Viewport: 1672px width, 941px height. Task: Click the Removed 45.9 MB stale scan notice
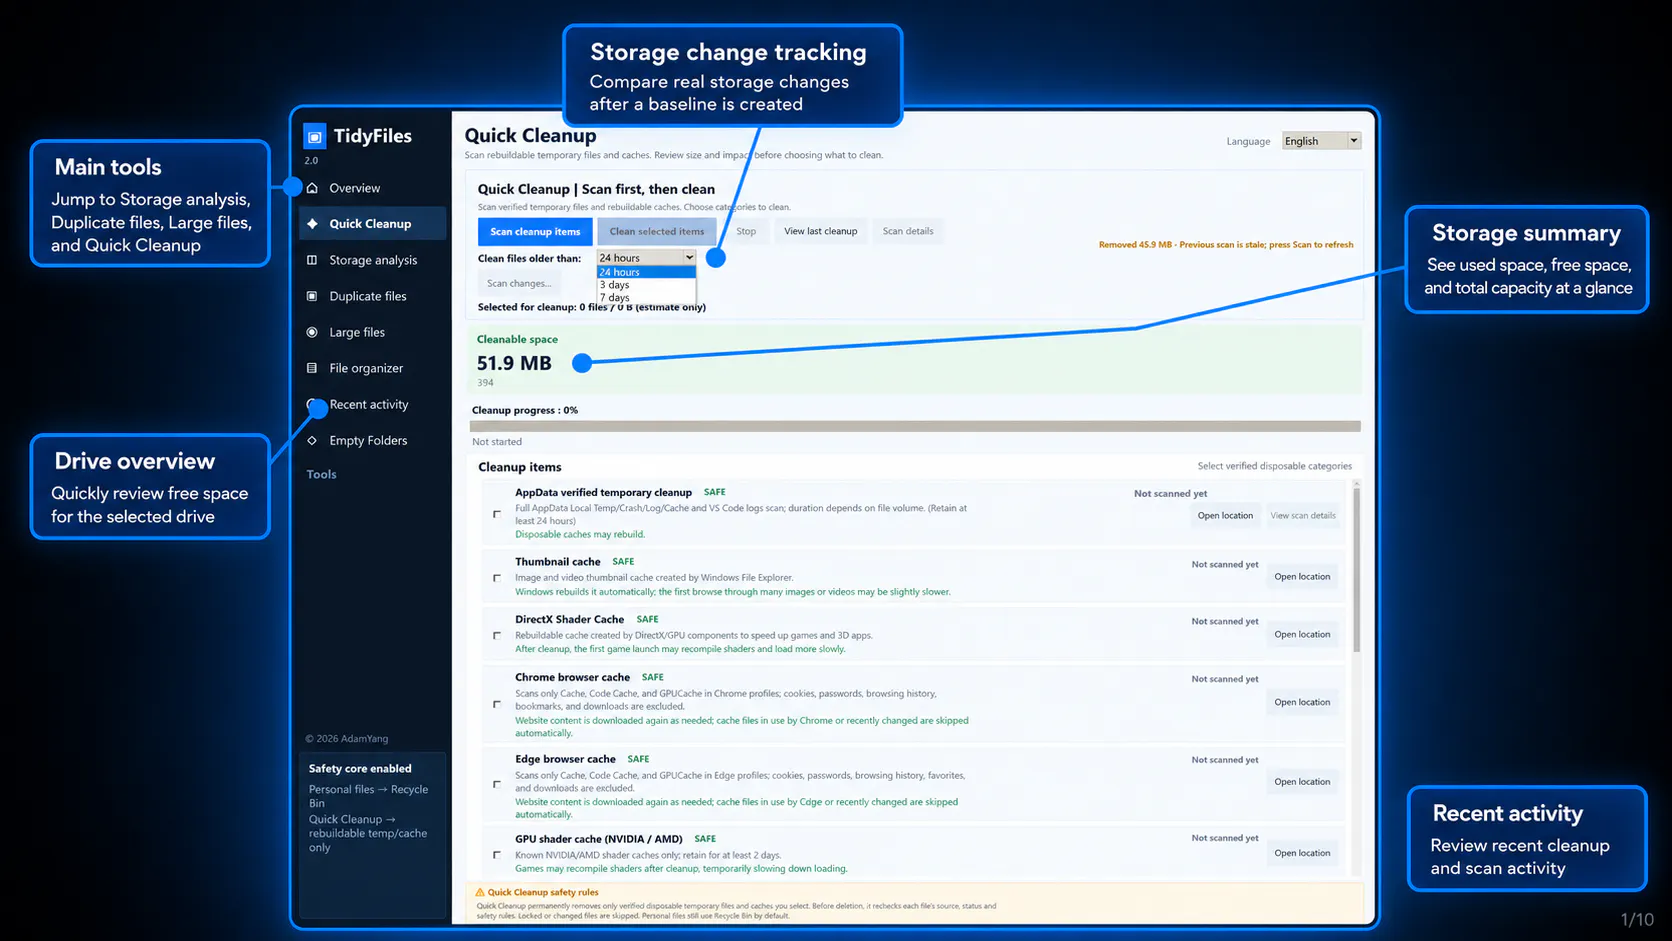coord(1225,245)
